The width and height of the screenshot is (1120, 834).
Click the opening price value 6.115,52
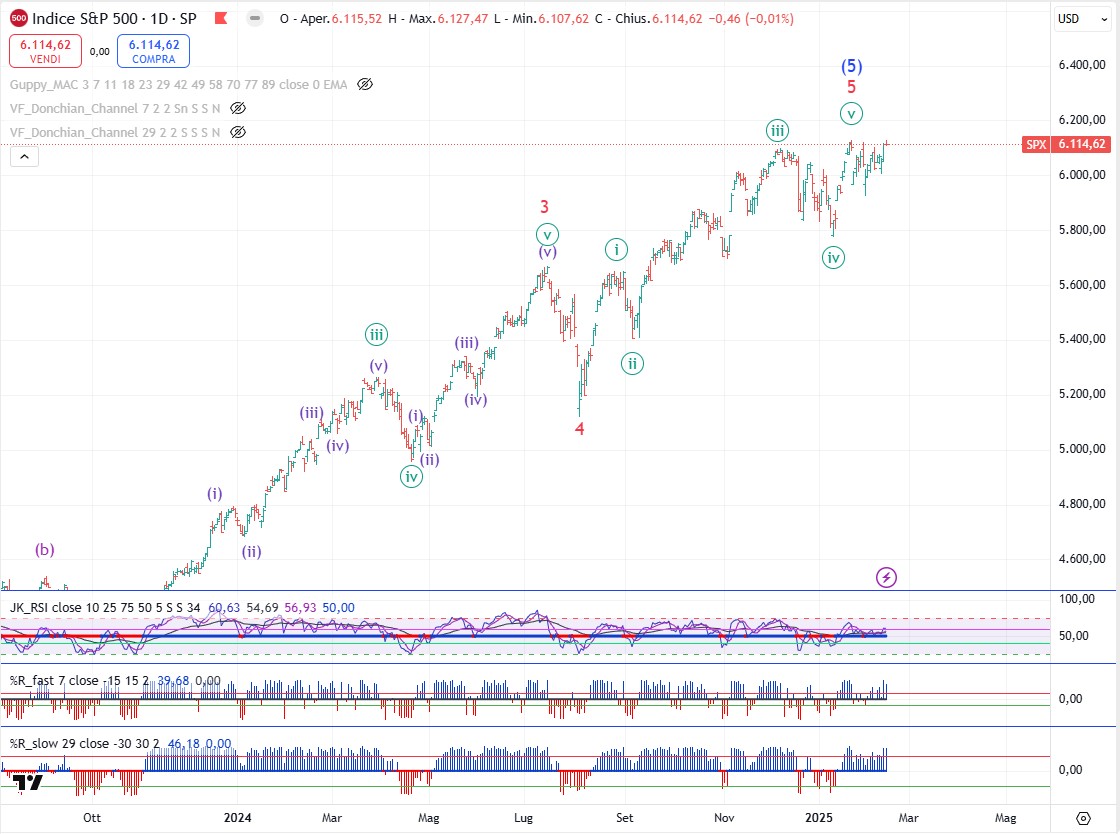(x=356, y=19)
